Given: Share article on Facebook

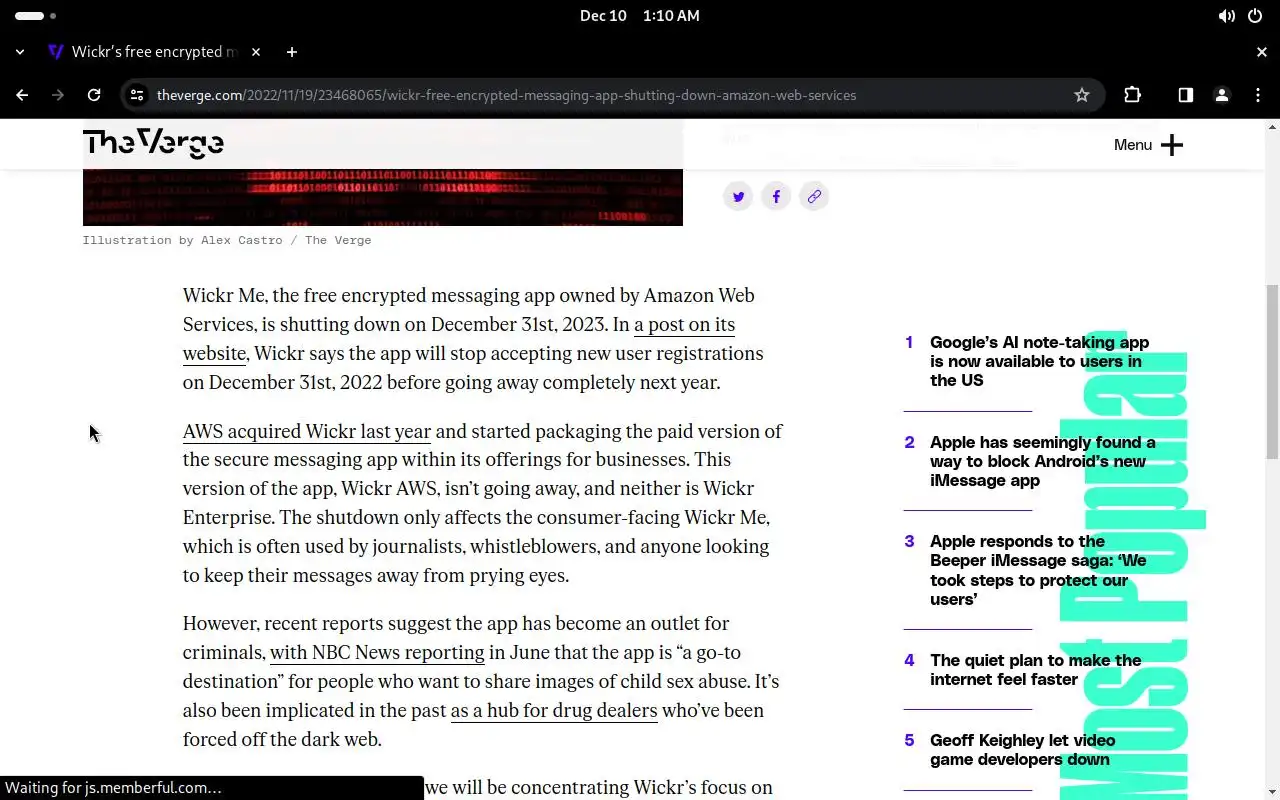Looking at the screenshot, I should pyautogui.click(x=776, y=197).
